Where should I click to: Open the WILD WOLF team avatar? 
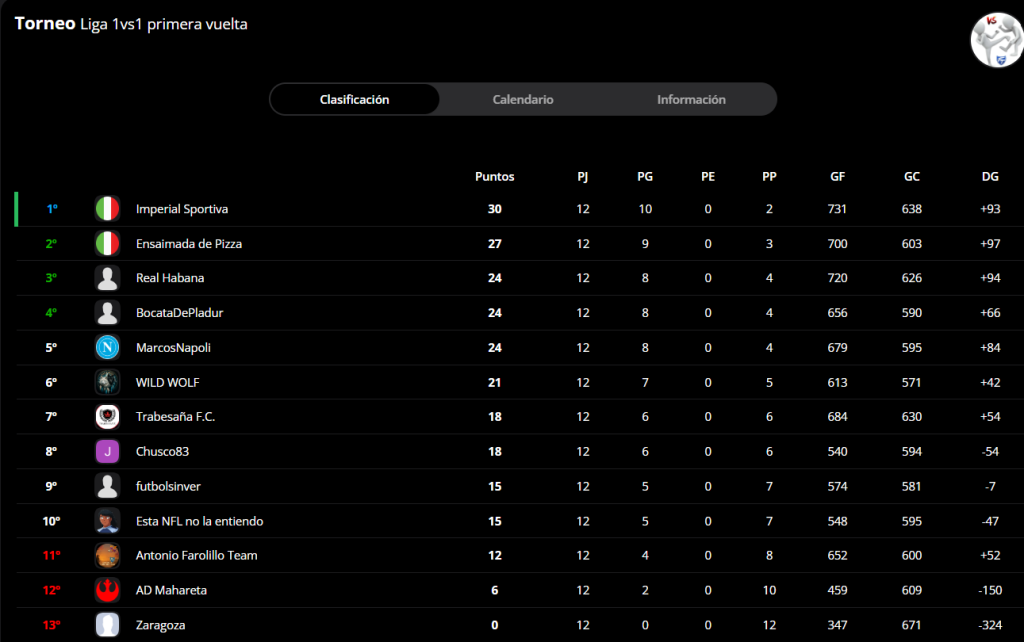click(107, 382)
